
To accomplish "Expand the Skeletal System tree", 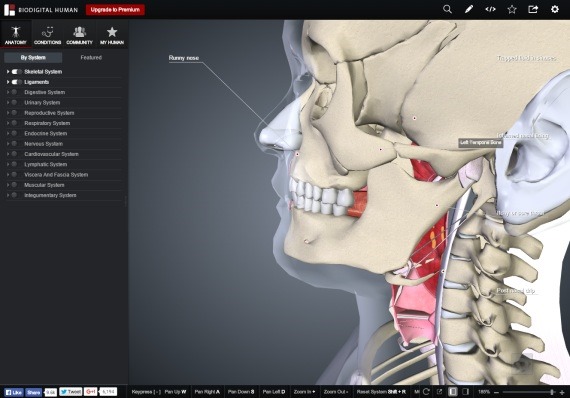I will click(x=8, y=72).
